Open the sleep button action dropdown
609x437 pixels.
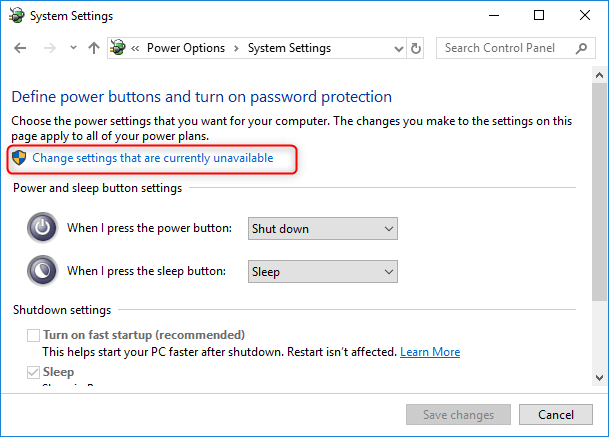322,271
